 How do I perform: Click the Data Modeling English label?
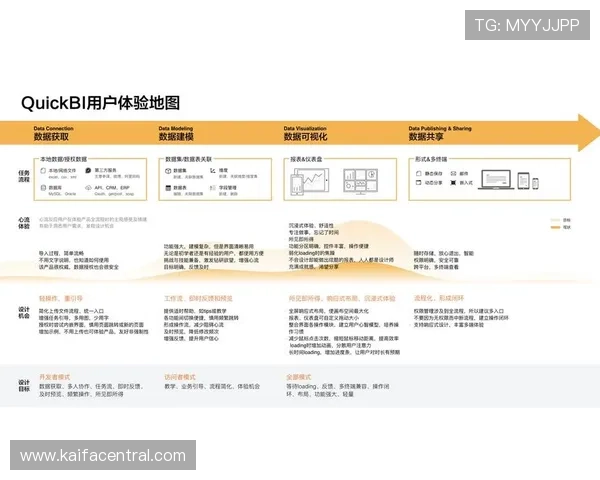[x=176, y=129]
